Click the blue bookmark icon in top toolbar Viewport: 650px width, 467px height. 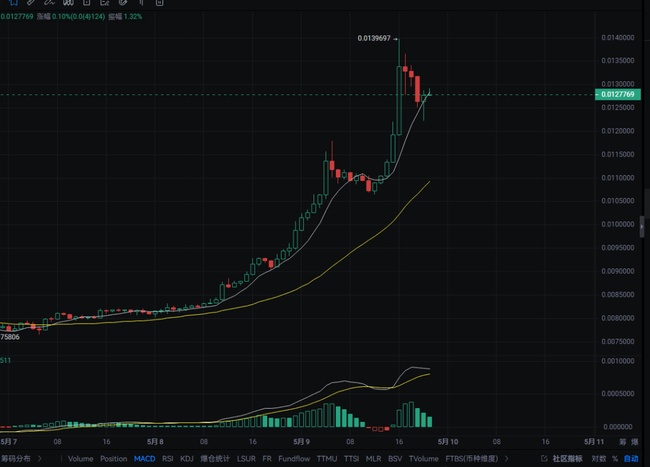pos(13,2)
